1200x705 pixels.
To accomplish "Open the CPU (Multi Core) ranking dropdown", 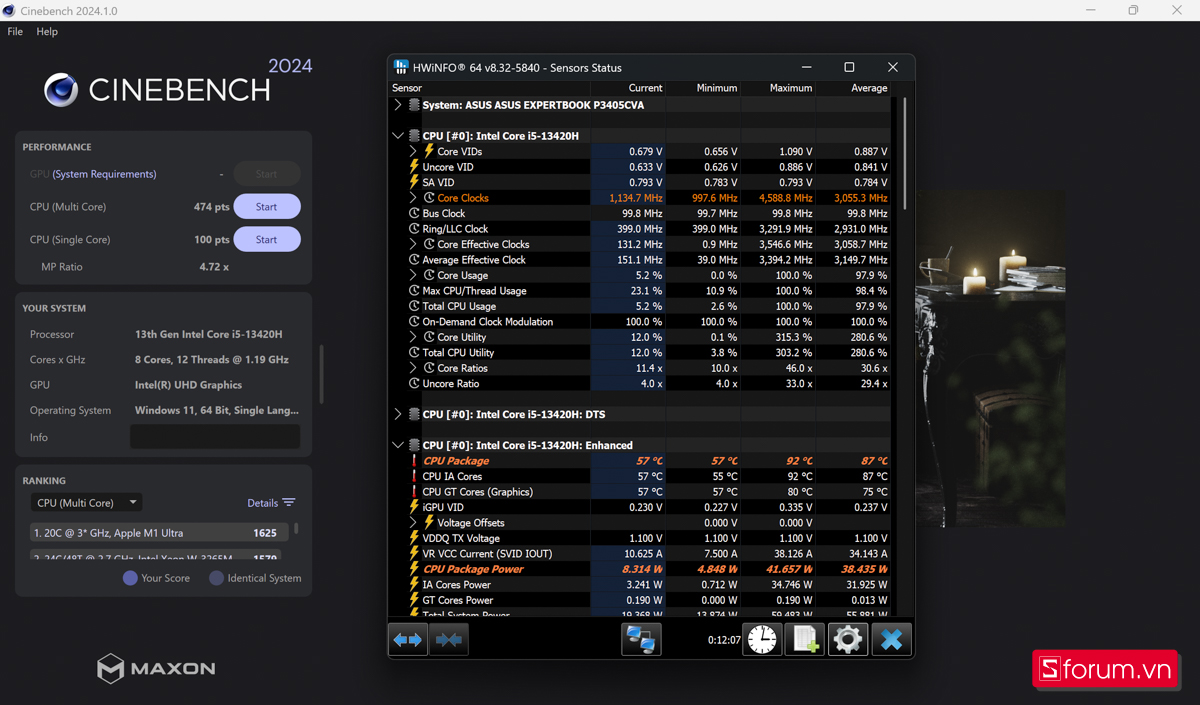I will click(x=86, y=502).
